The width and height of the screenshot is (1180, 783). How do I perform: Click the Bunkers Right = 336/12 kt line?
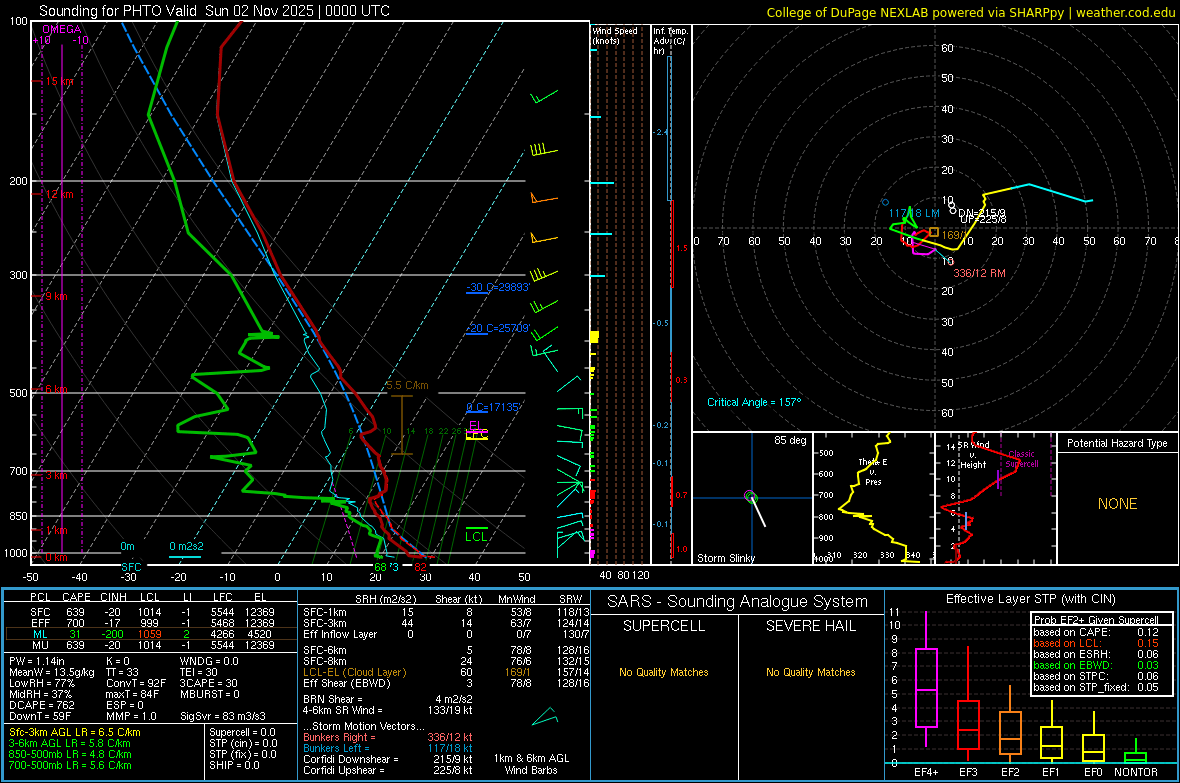388,737
